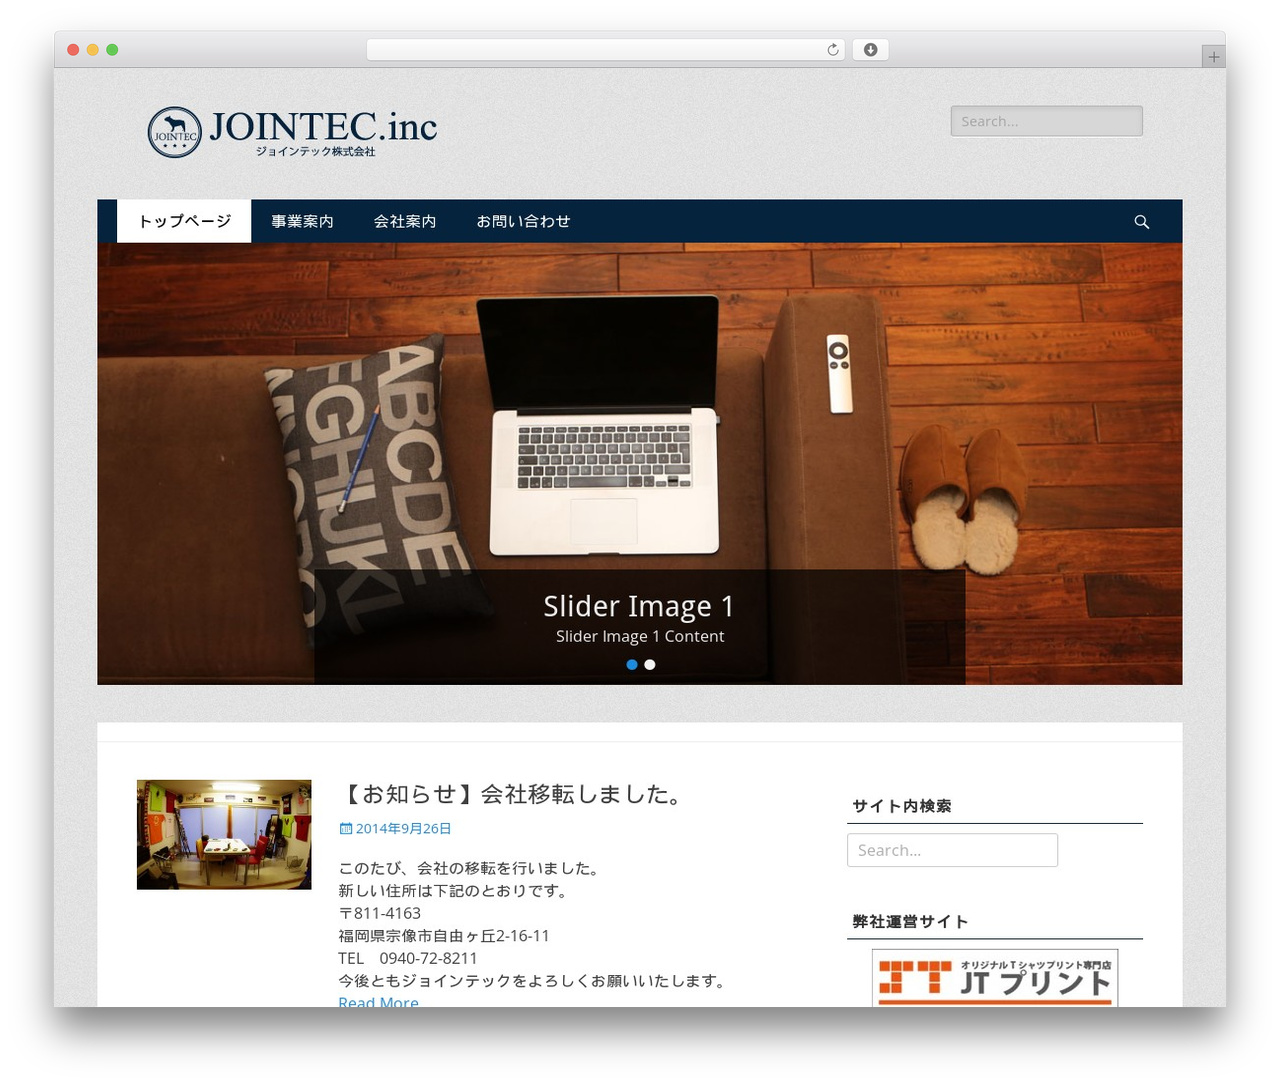The width and height of the screenshot is (1280, 1084).
Task: Click the JOINTEC.inc site logo
Action: [292, 132]
